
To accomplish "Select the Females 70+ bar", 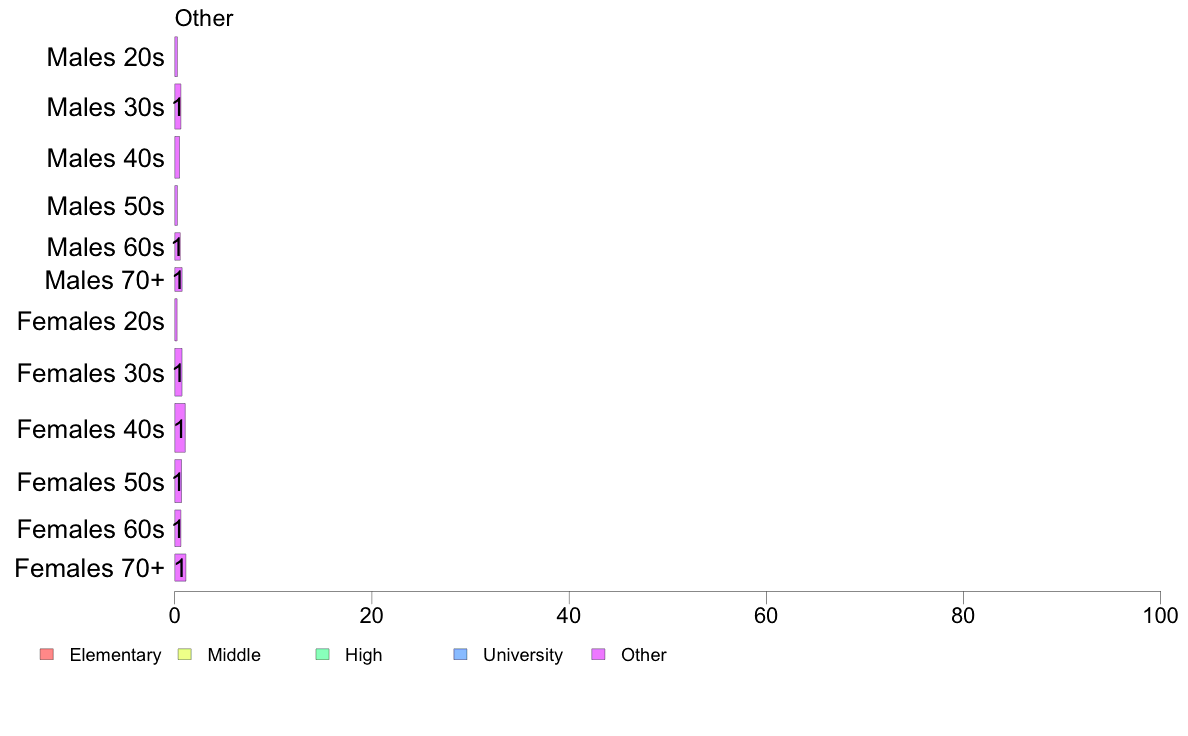I will click(180, 568).
